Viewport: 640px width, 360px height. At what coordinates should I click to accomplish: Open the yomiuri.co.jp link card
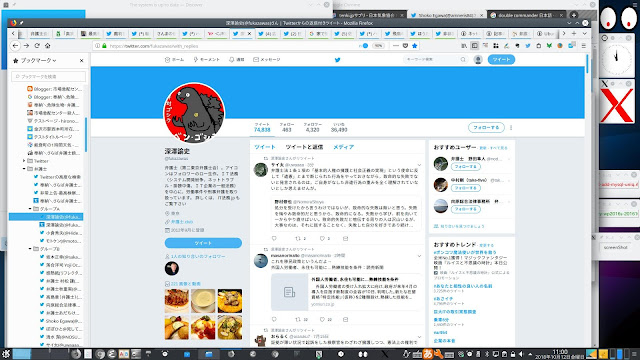tap(346, 292)
